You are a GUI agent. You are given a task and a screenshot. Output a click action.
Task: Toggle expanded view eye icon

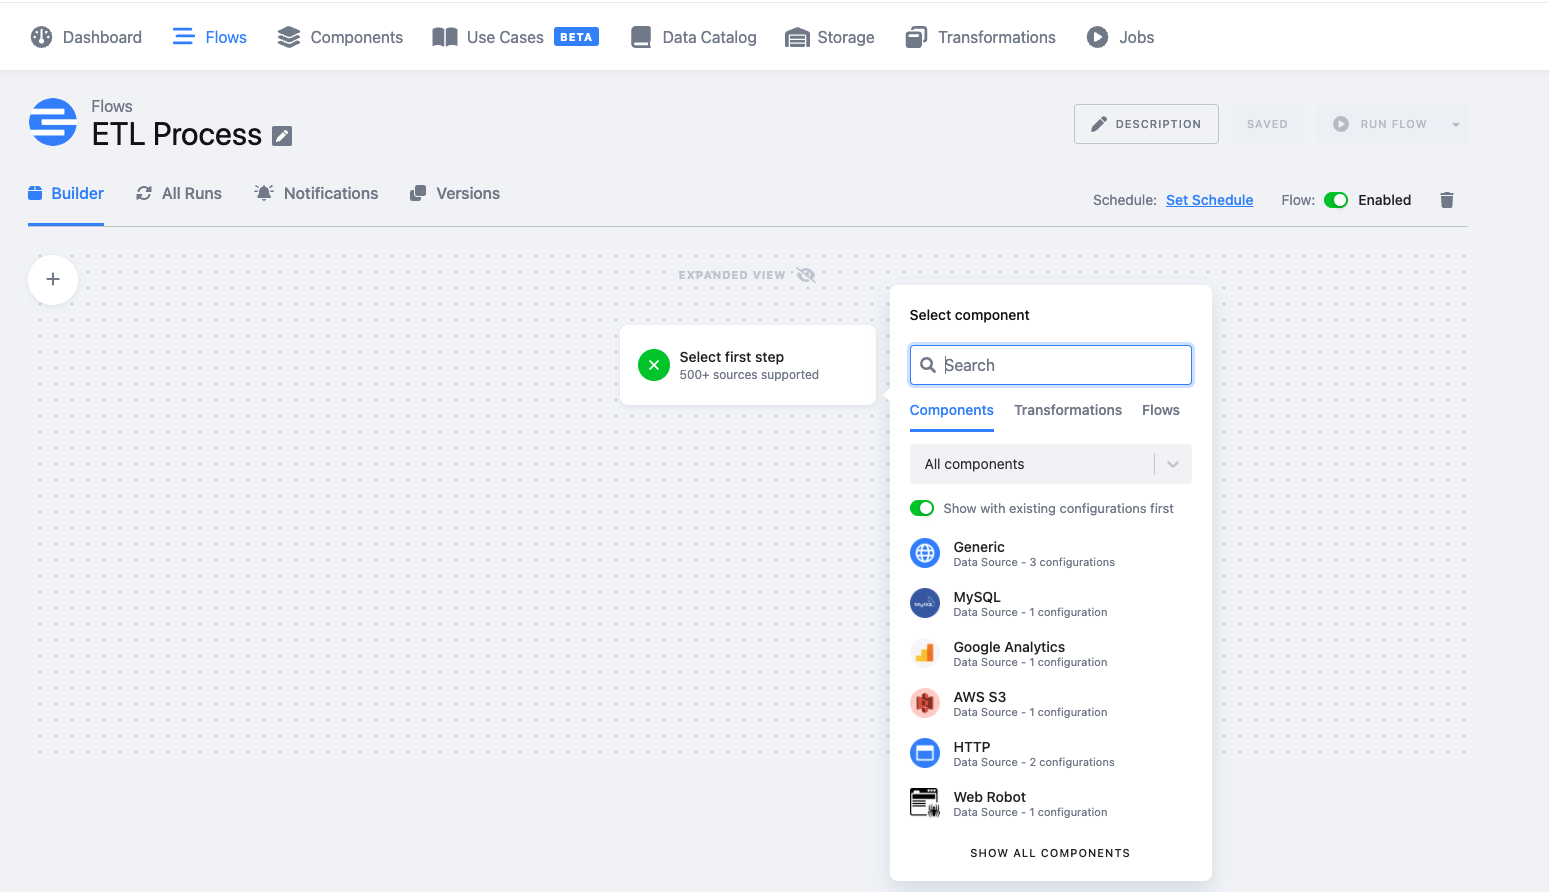coord(806,275)
